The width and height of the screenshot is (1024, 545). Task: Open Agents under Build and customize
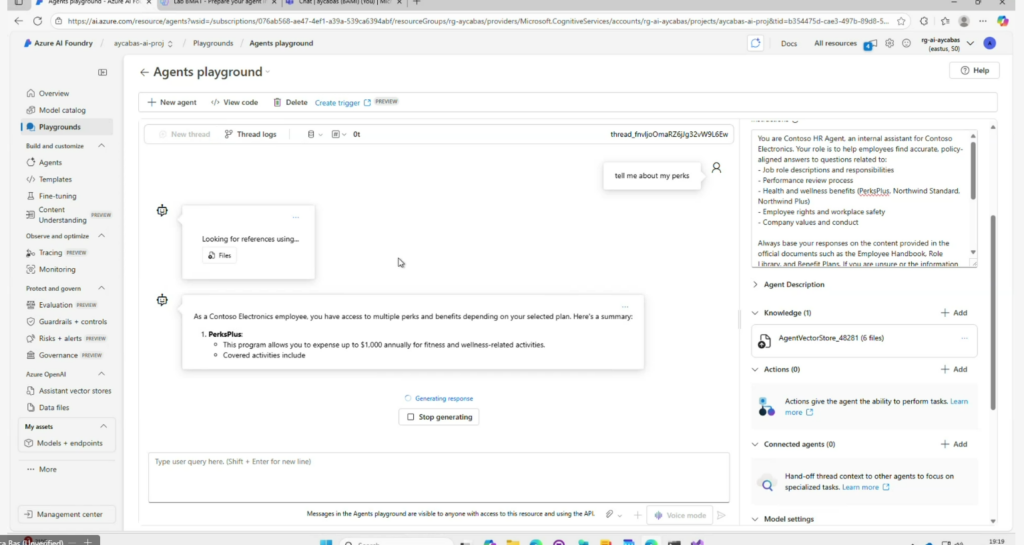point(50,163)
